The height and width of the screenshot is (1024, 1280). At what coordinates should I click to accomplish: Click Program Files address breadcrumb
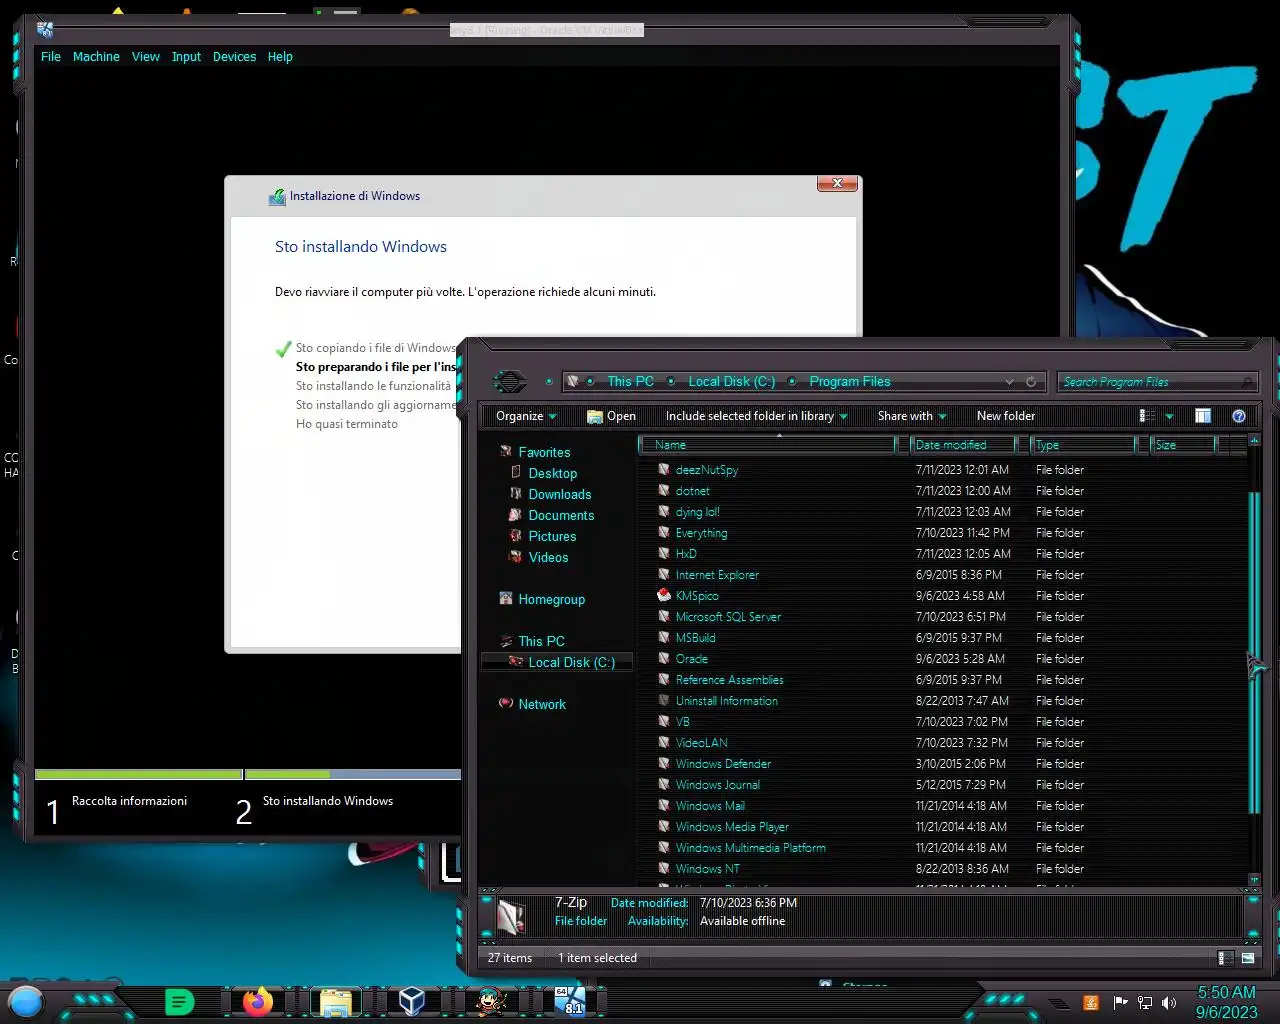coord(850,381)
